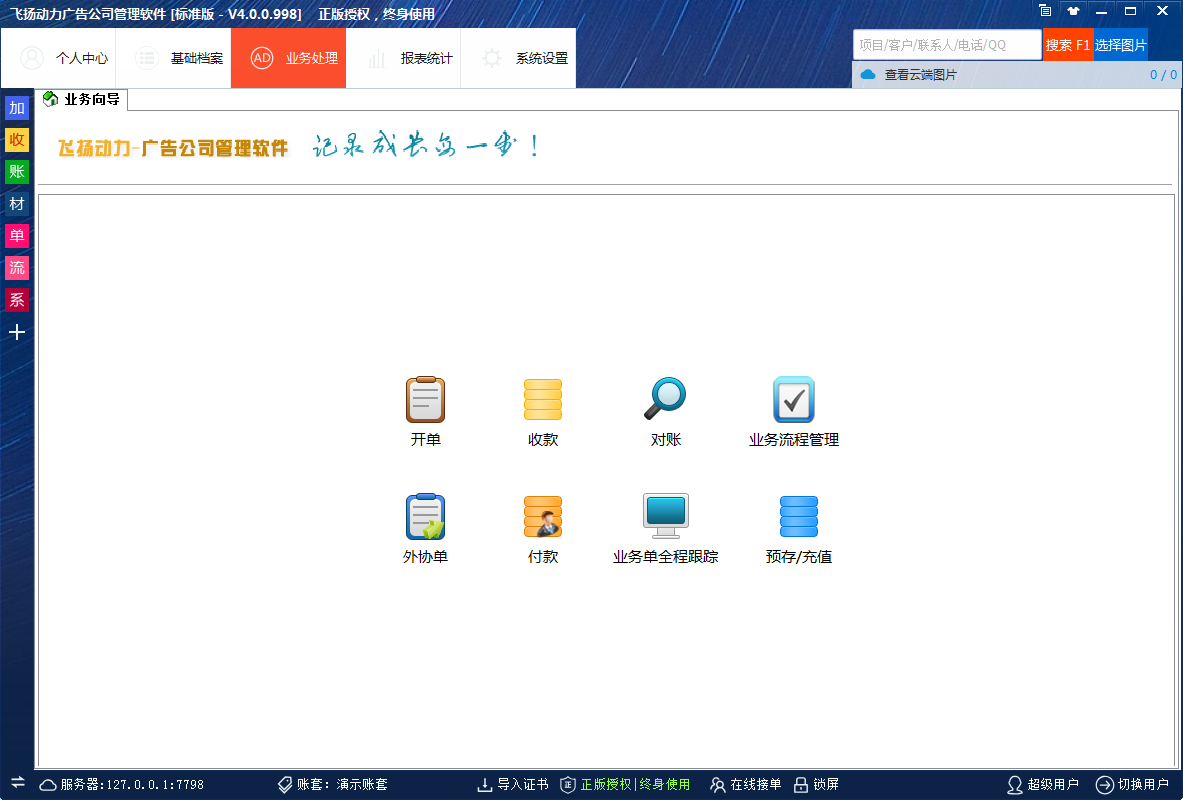Screen dimensions: 1183x800
Task: Open the 报表统计 menu
Action: pyautogui.click(x=410, y=58)
